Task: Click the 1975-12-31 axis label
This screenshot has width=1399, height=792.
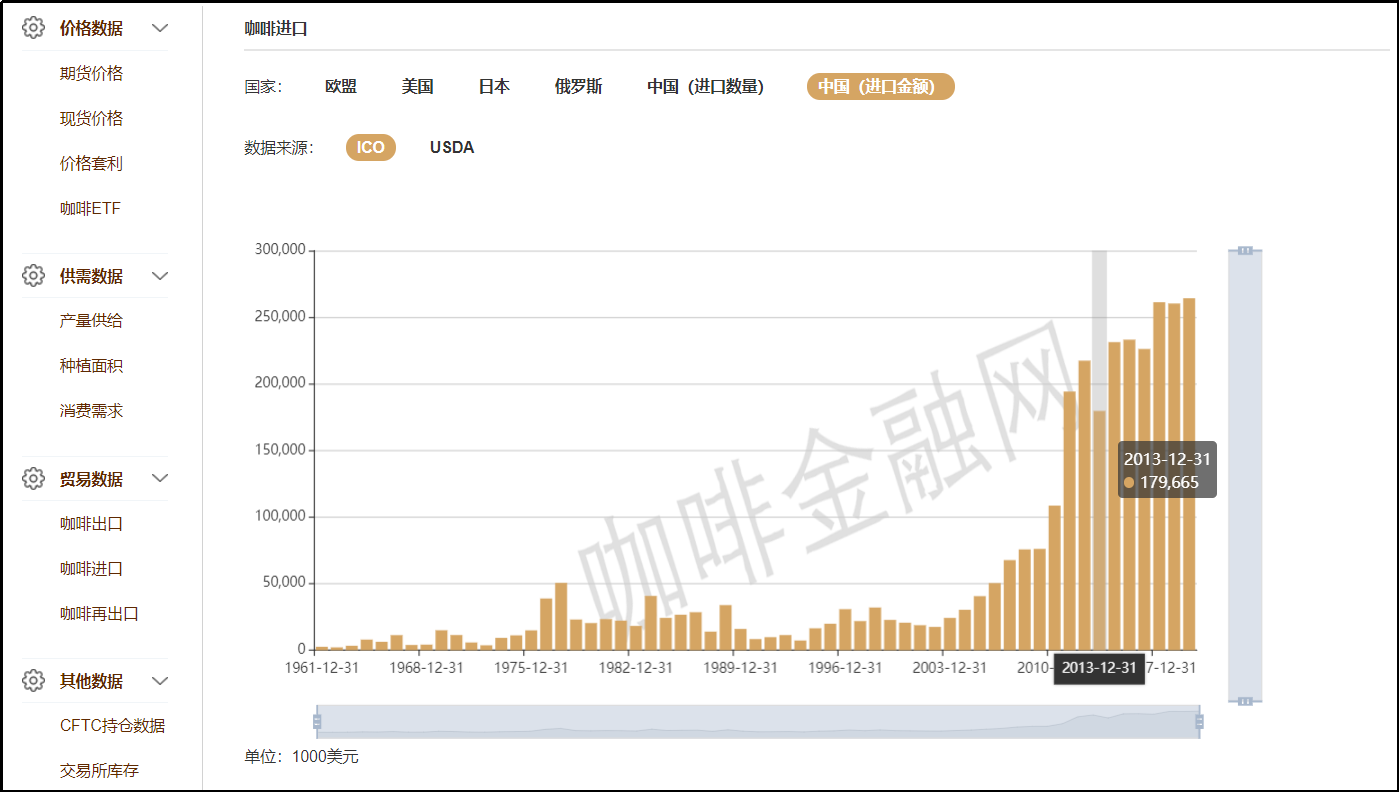Action: 529,667
